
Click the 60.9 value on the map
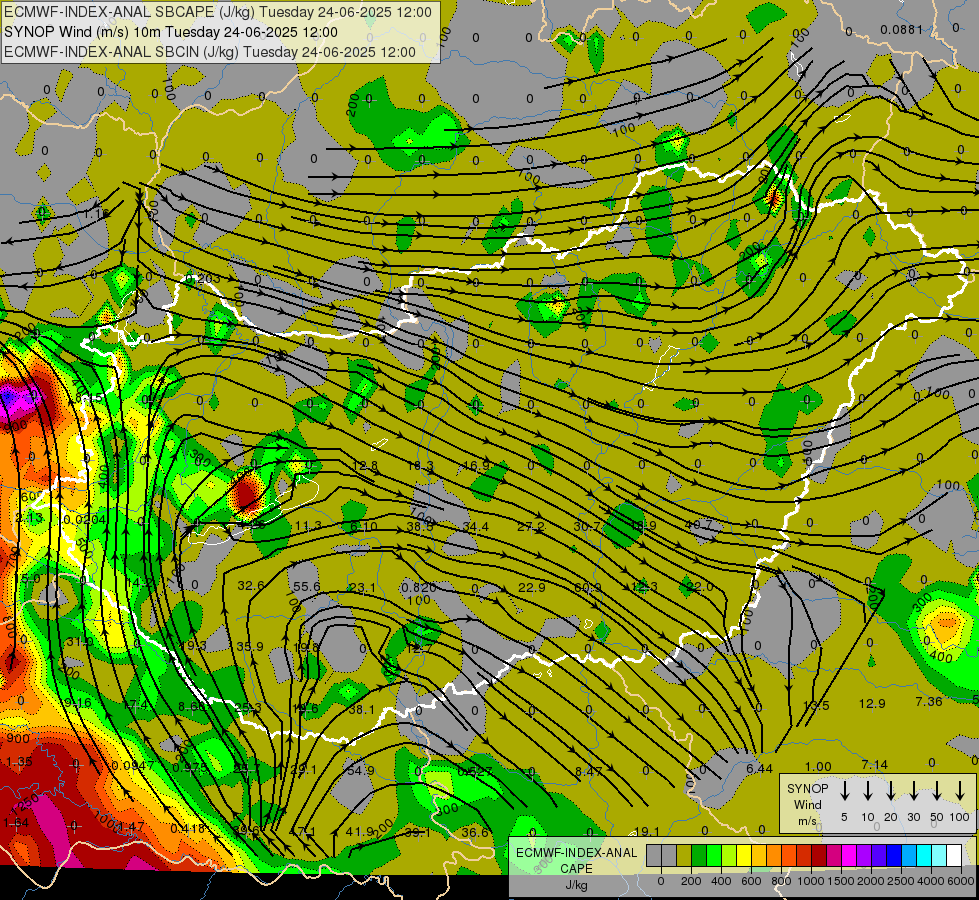(588, 588)
